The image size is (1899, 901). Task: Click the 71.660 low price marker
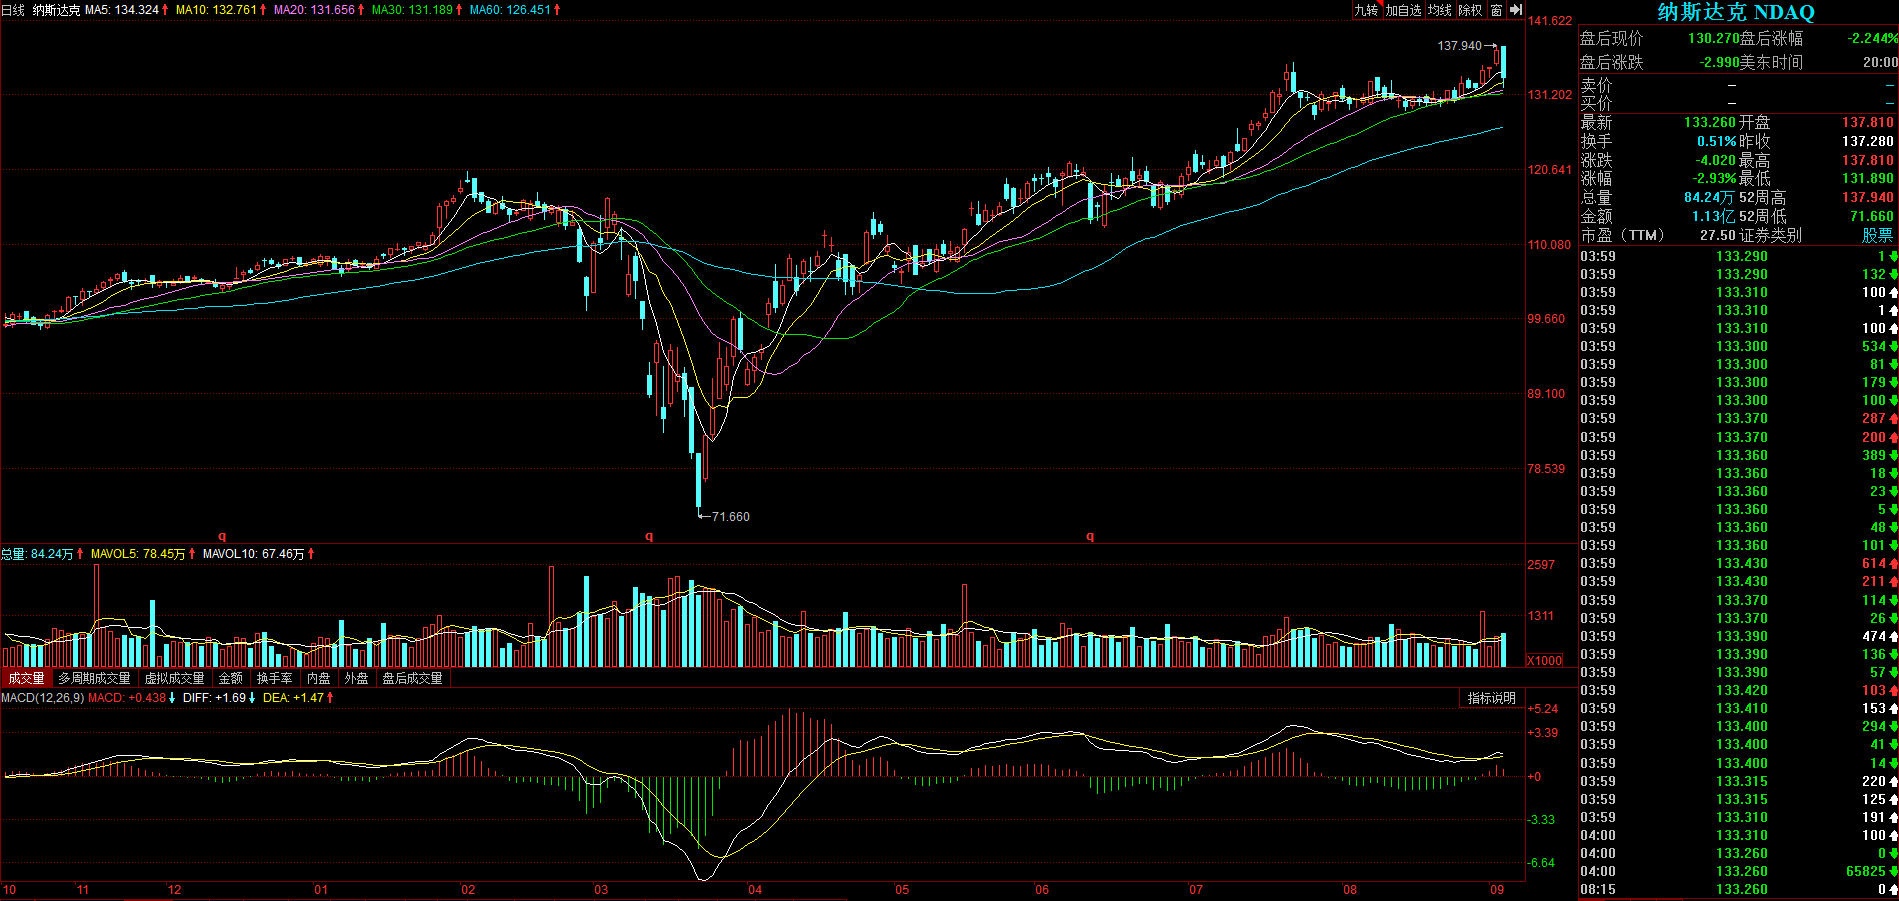point(730,517)
